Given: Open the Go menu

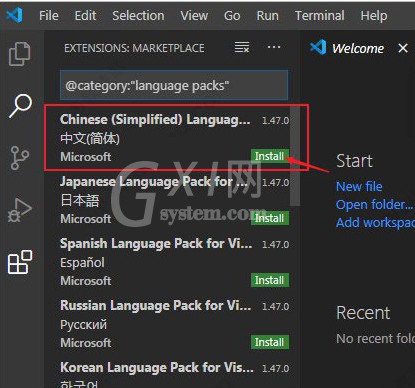Looking at the screenshot, I should point(232,15).
